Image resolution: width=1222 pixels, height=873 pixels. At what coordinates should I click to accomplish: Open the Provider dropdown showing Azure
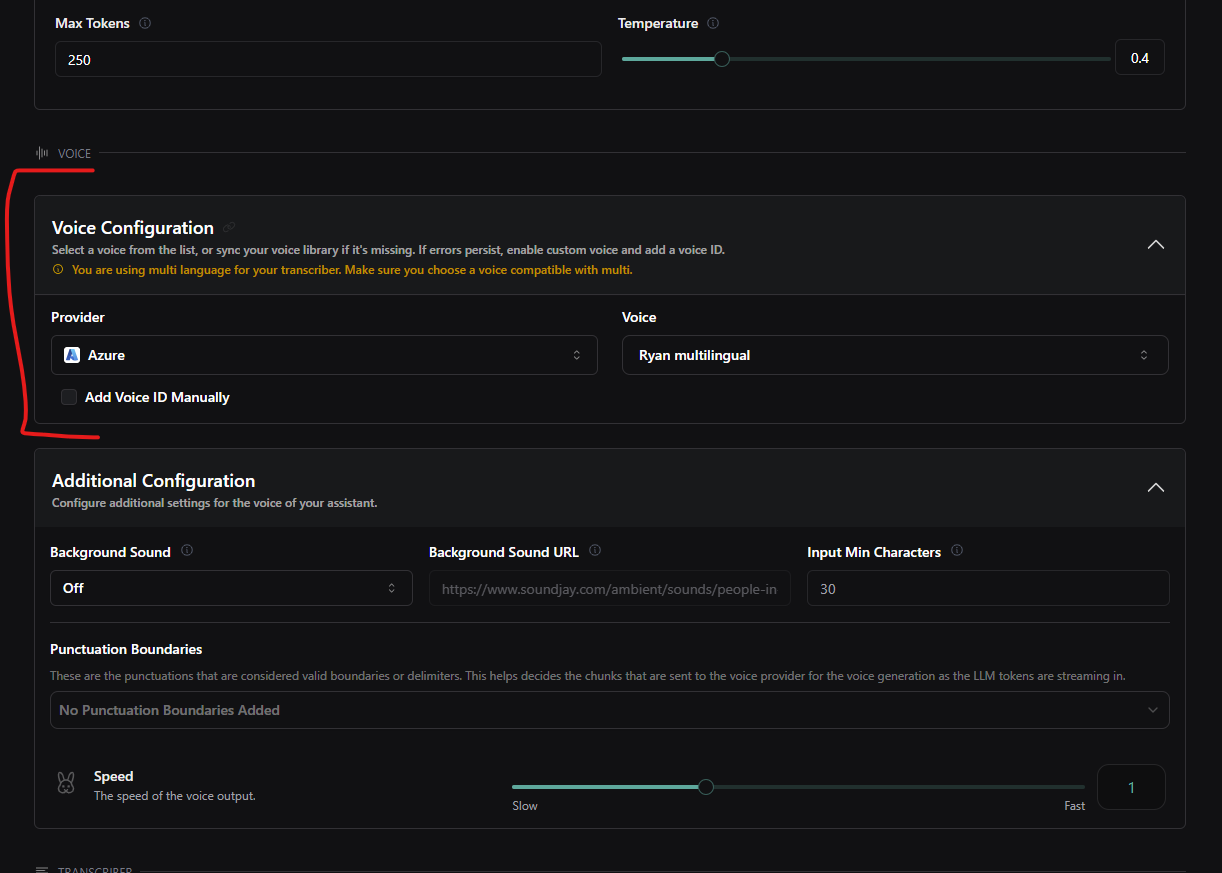click(324, 355)
